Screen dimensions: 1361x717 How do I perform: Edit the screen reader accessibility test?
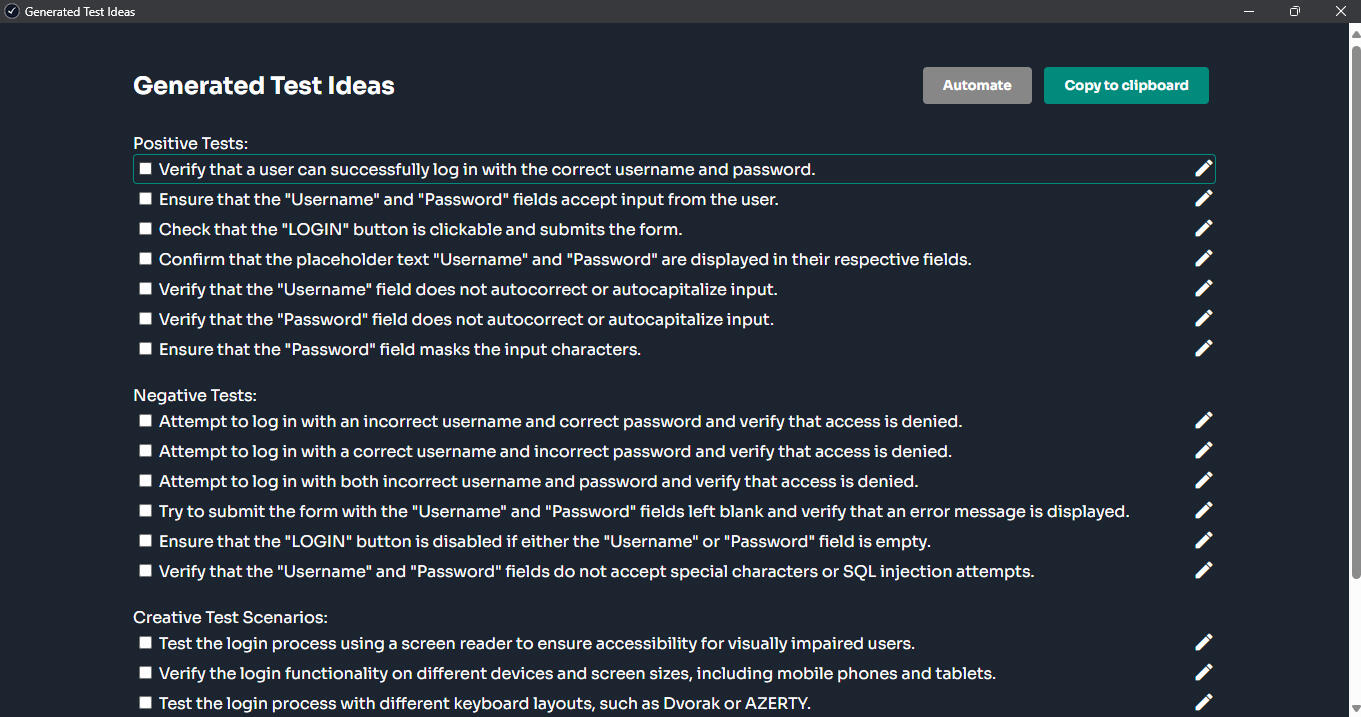1204,643
